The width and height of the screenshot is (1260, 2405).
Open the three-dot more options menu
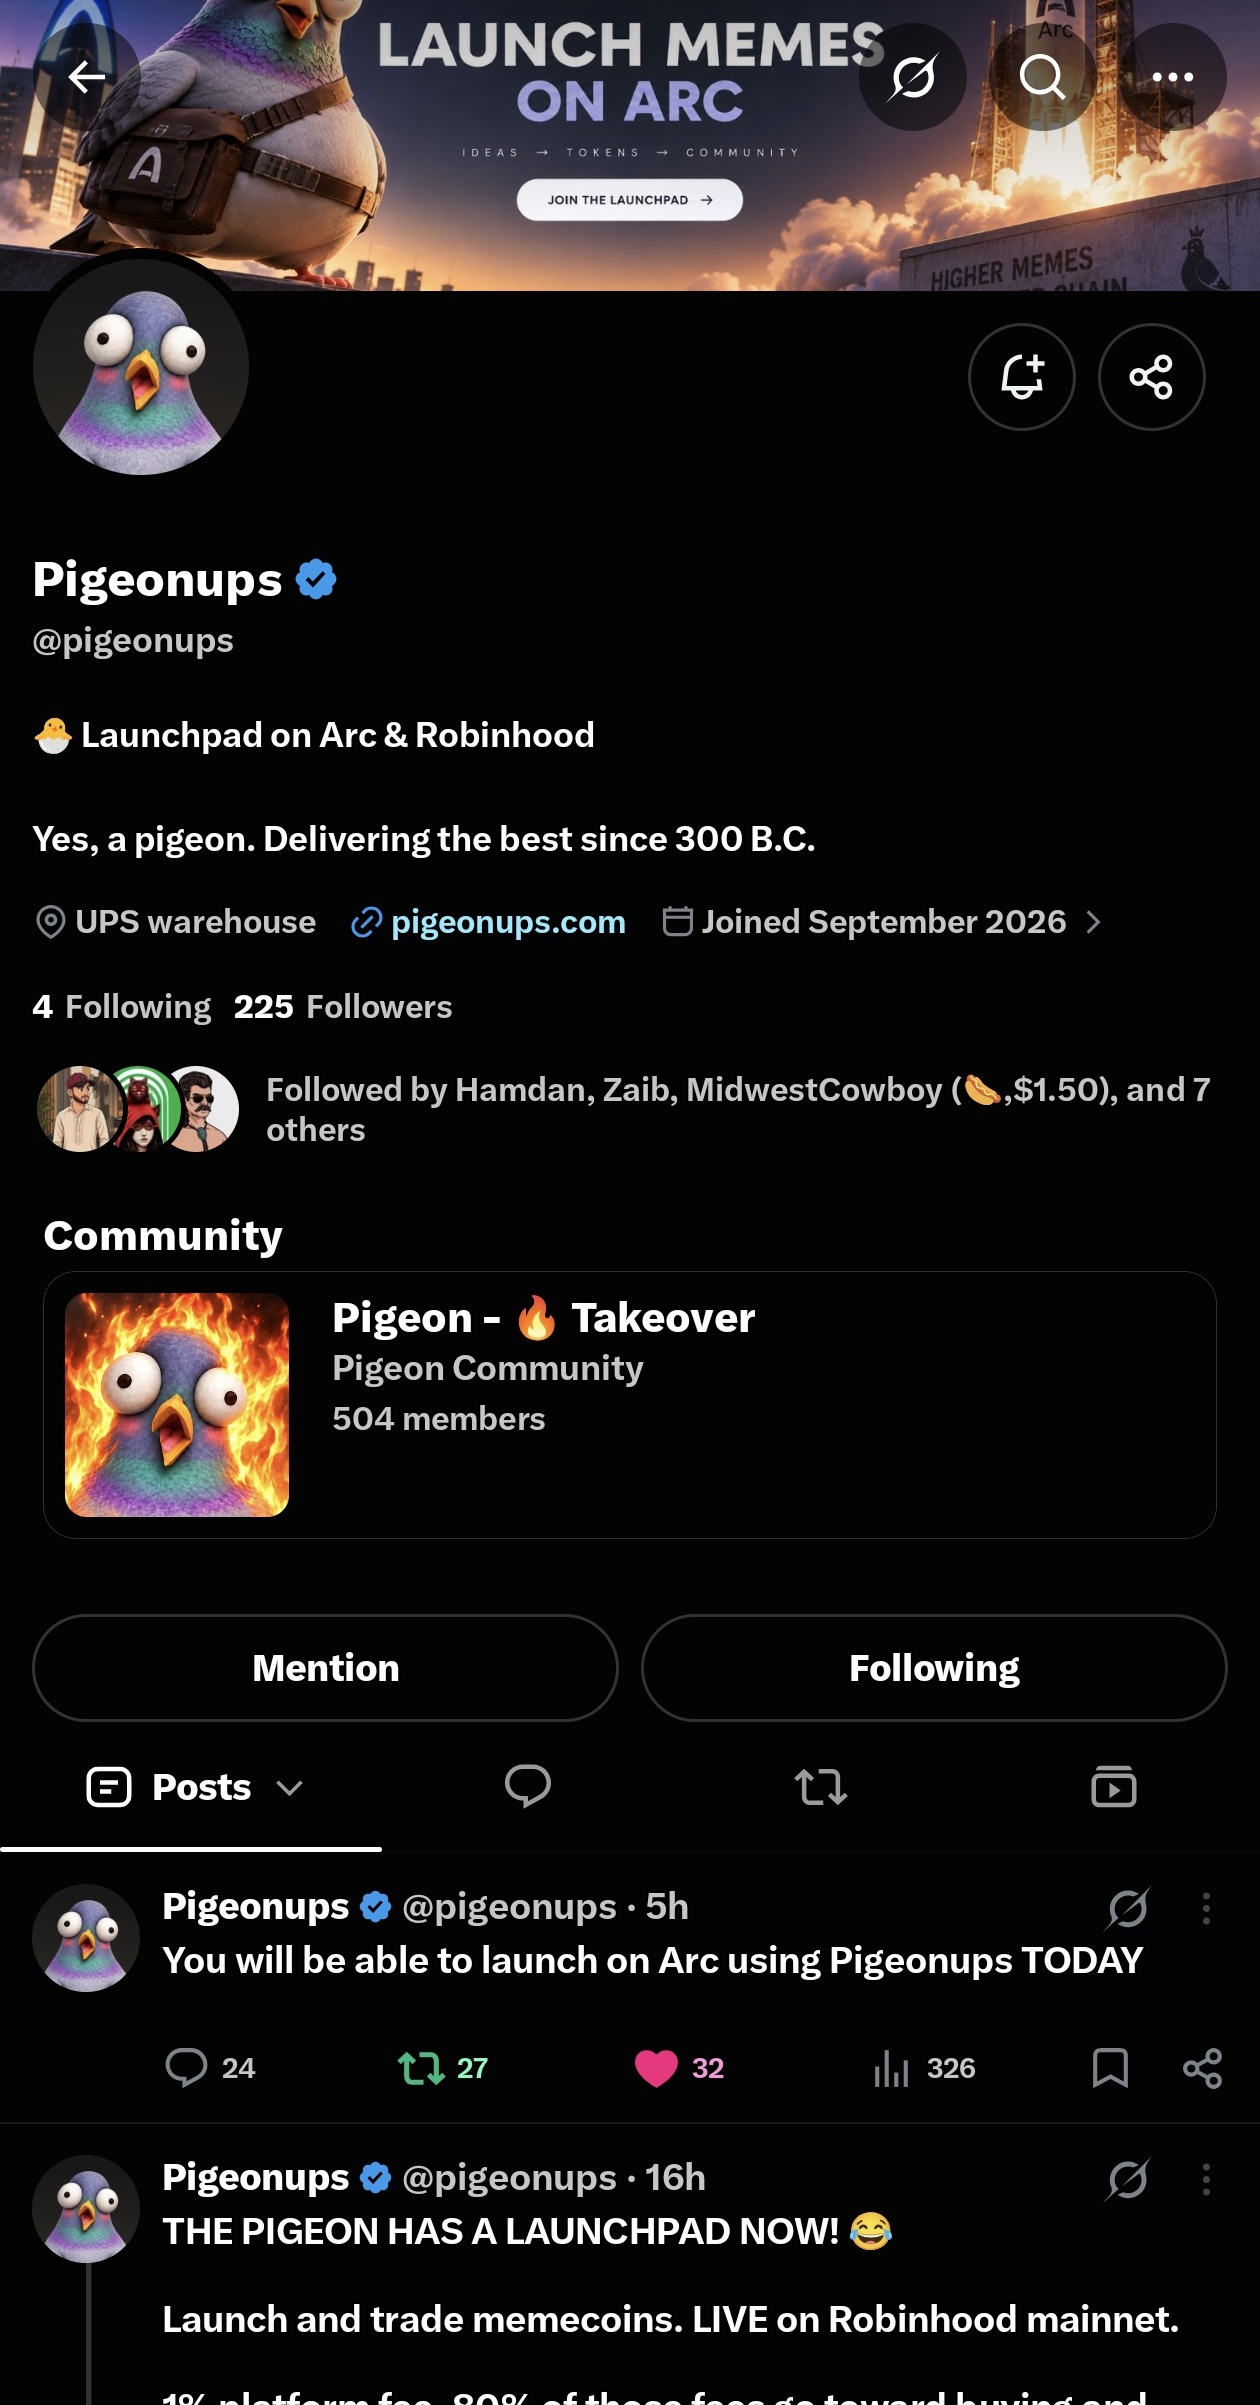pos(1173,77)
